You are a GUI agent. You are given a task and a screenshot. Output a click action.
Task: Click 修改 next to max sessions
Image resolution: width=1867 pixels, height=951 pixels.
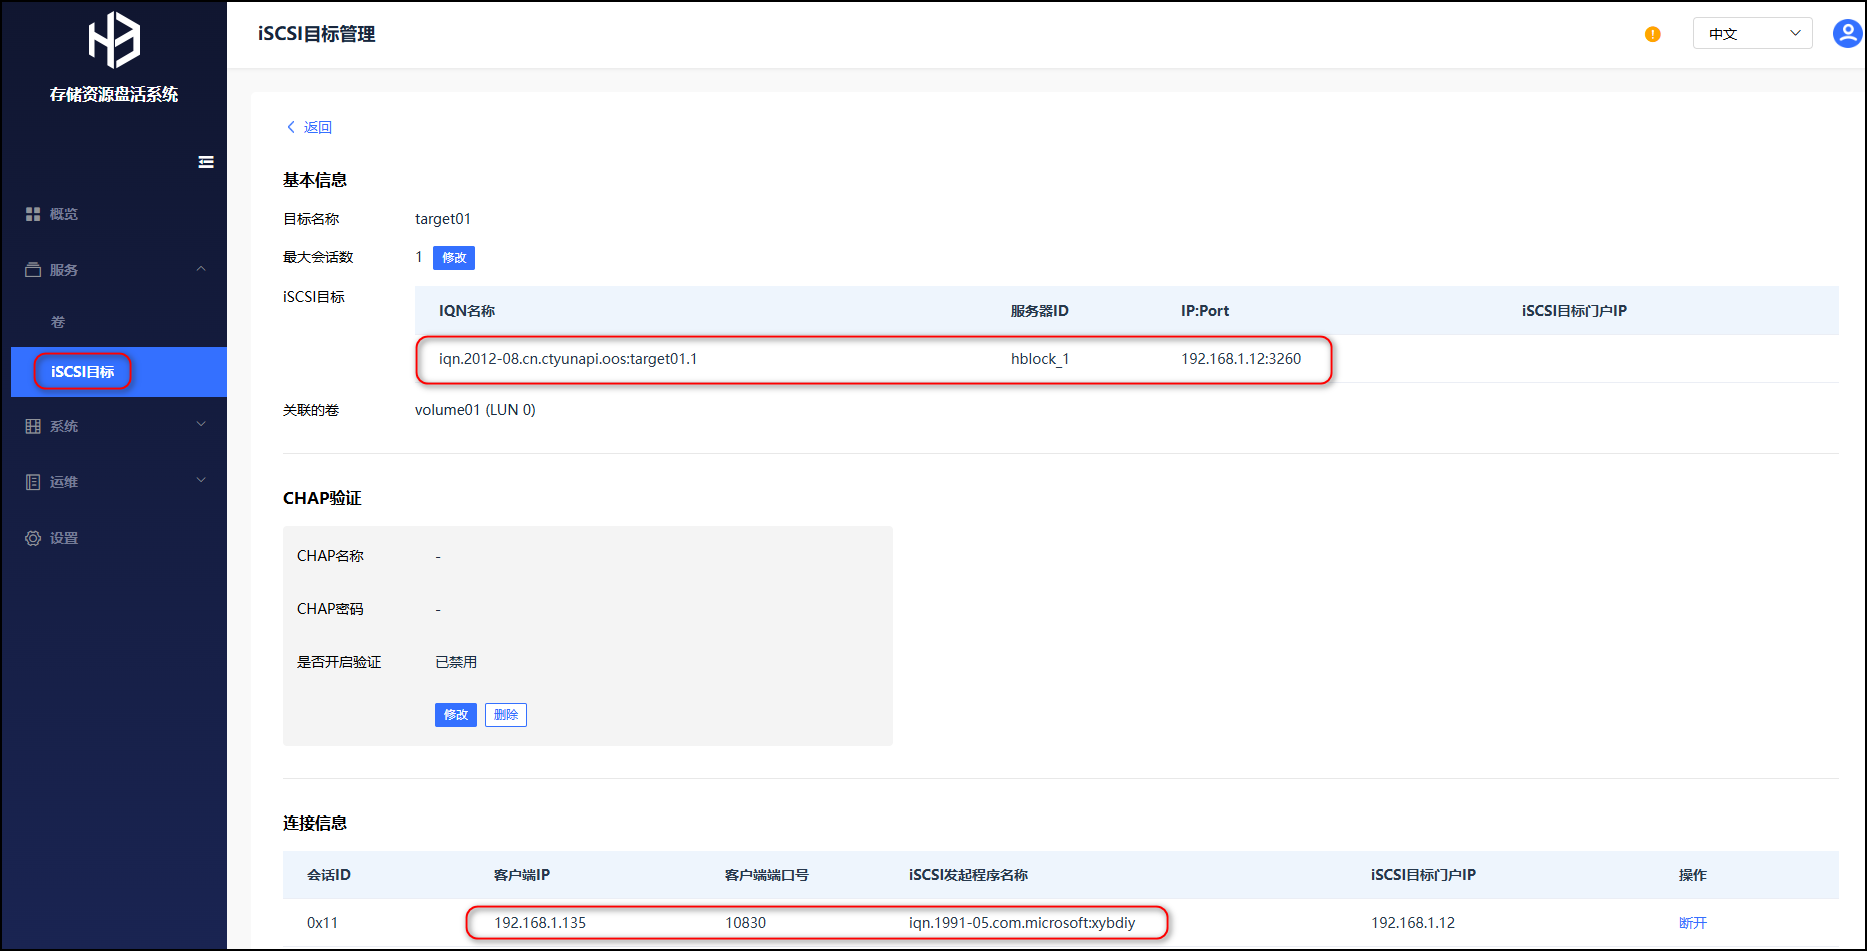[x=454, y=258]
